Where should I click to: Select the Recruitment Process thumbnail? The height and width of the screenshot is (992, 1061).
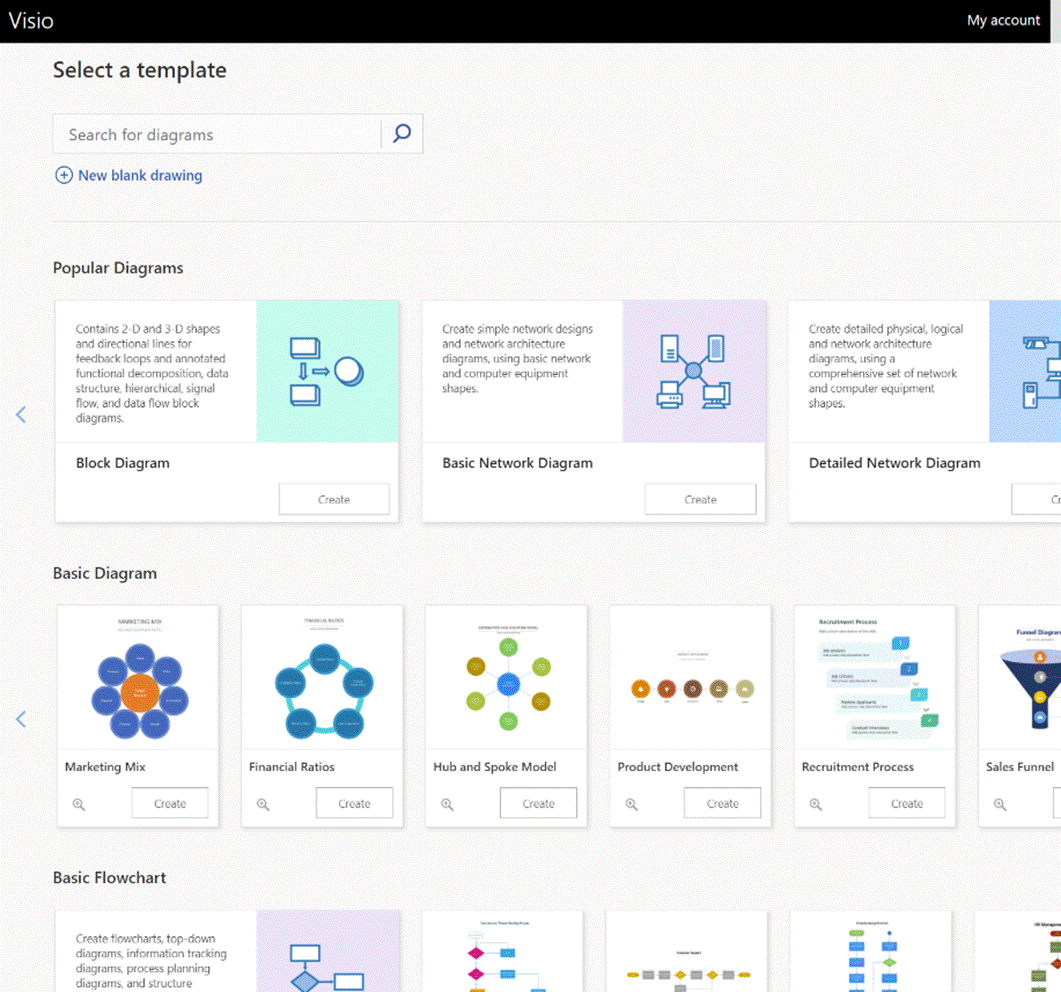click(875, 677)
